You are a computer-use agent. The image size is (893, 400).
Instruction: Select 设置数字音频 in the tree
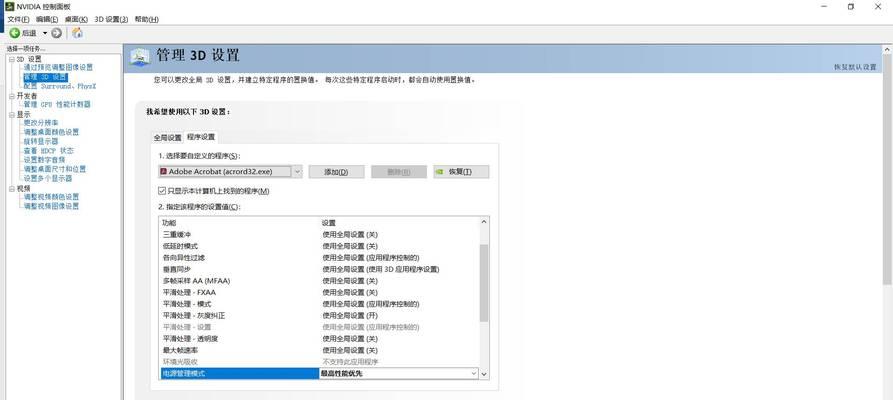[44, 160]
